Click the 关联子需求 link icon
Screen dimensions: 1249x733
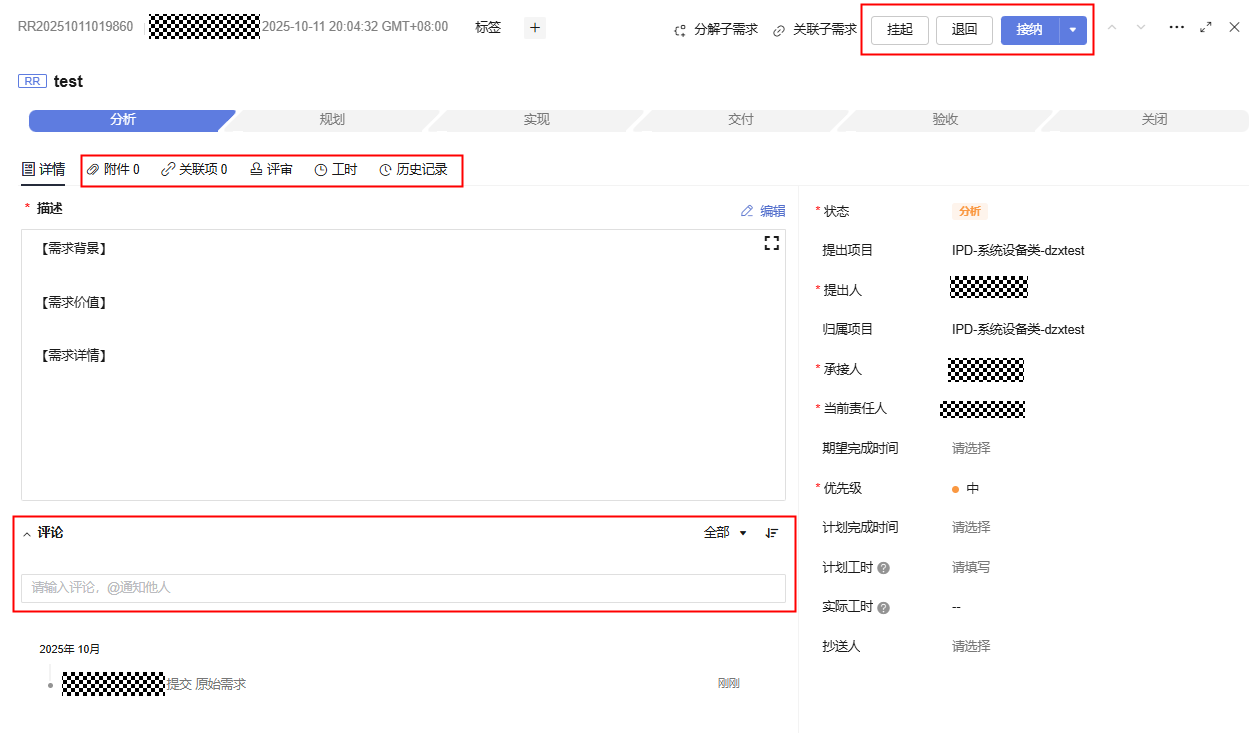pyautogui.click(x=779, y=30)
